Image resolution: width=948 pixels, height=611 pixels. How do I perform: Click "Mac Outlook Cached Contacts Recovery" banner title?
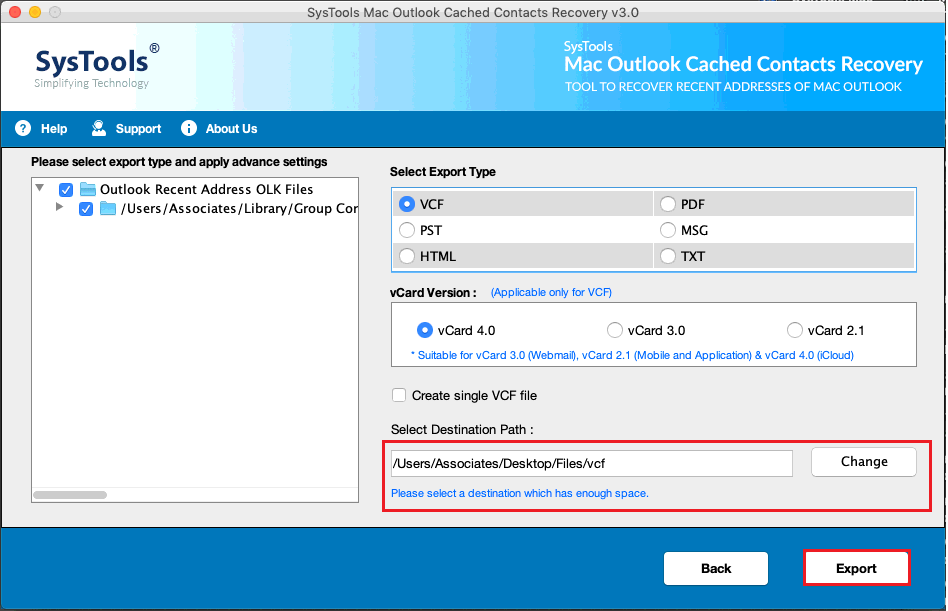pyautogui.click(x=743, y=64)
